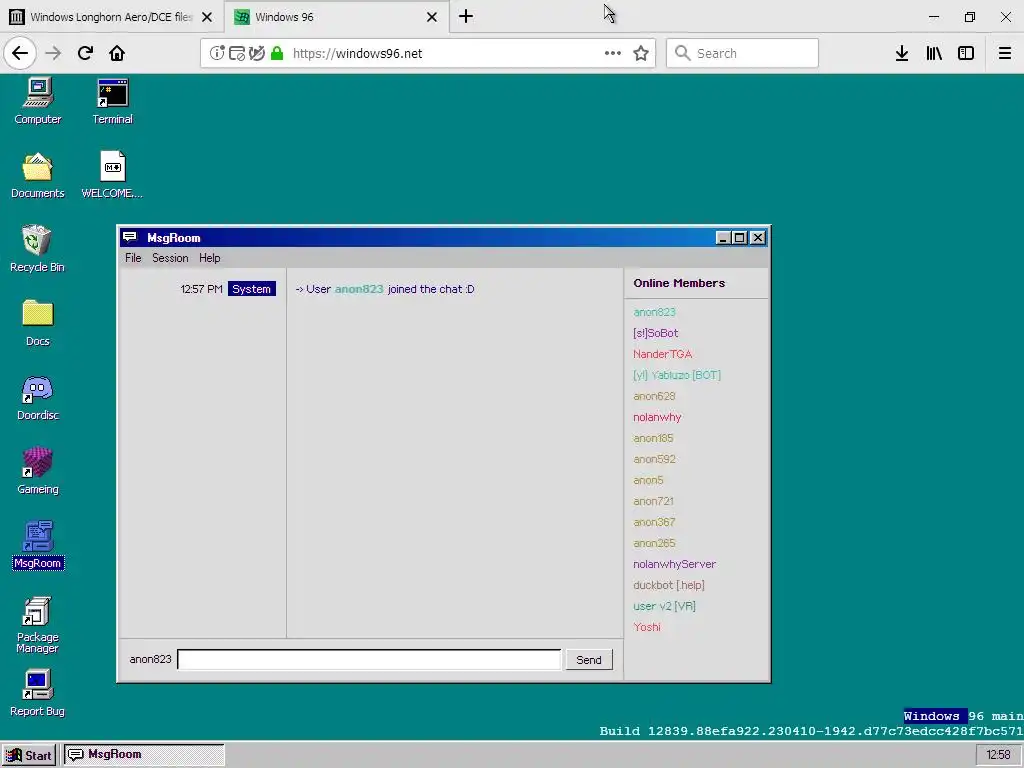
Task: Select NanderTGA in Online Members
Action: pos(662,354)
